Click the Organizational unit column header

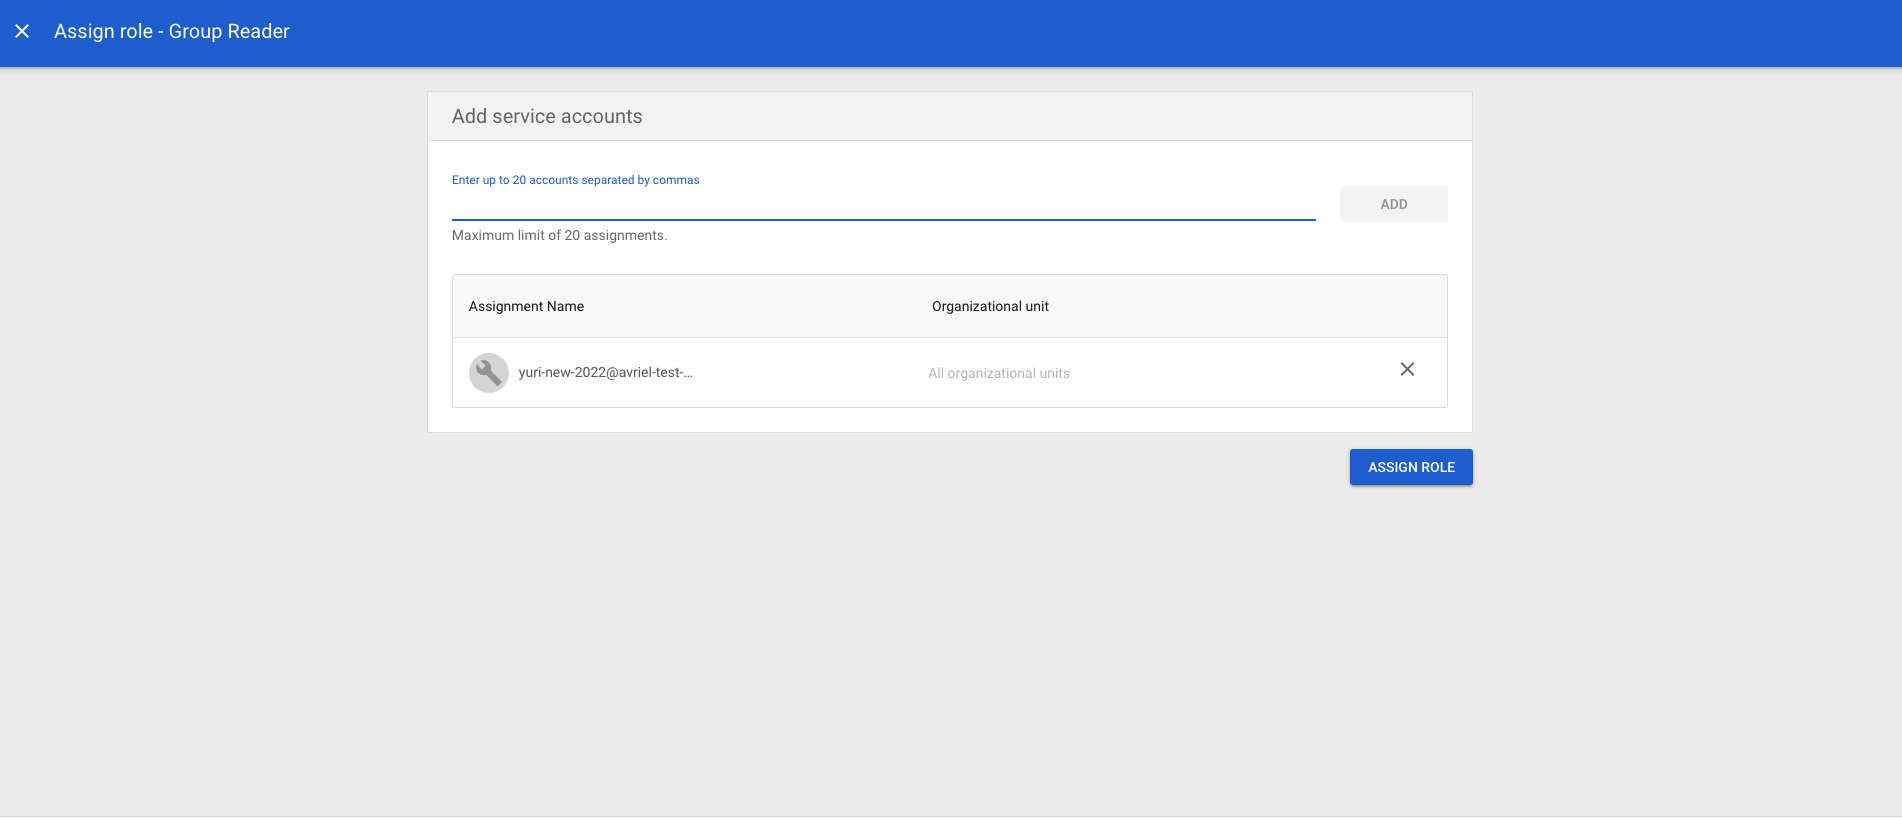990,306
